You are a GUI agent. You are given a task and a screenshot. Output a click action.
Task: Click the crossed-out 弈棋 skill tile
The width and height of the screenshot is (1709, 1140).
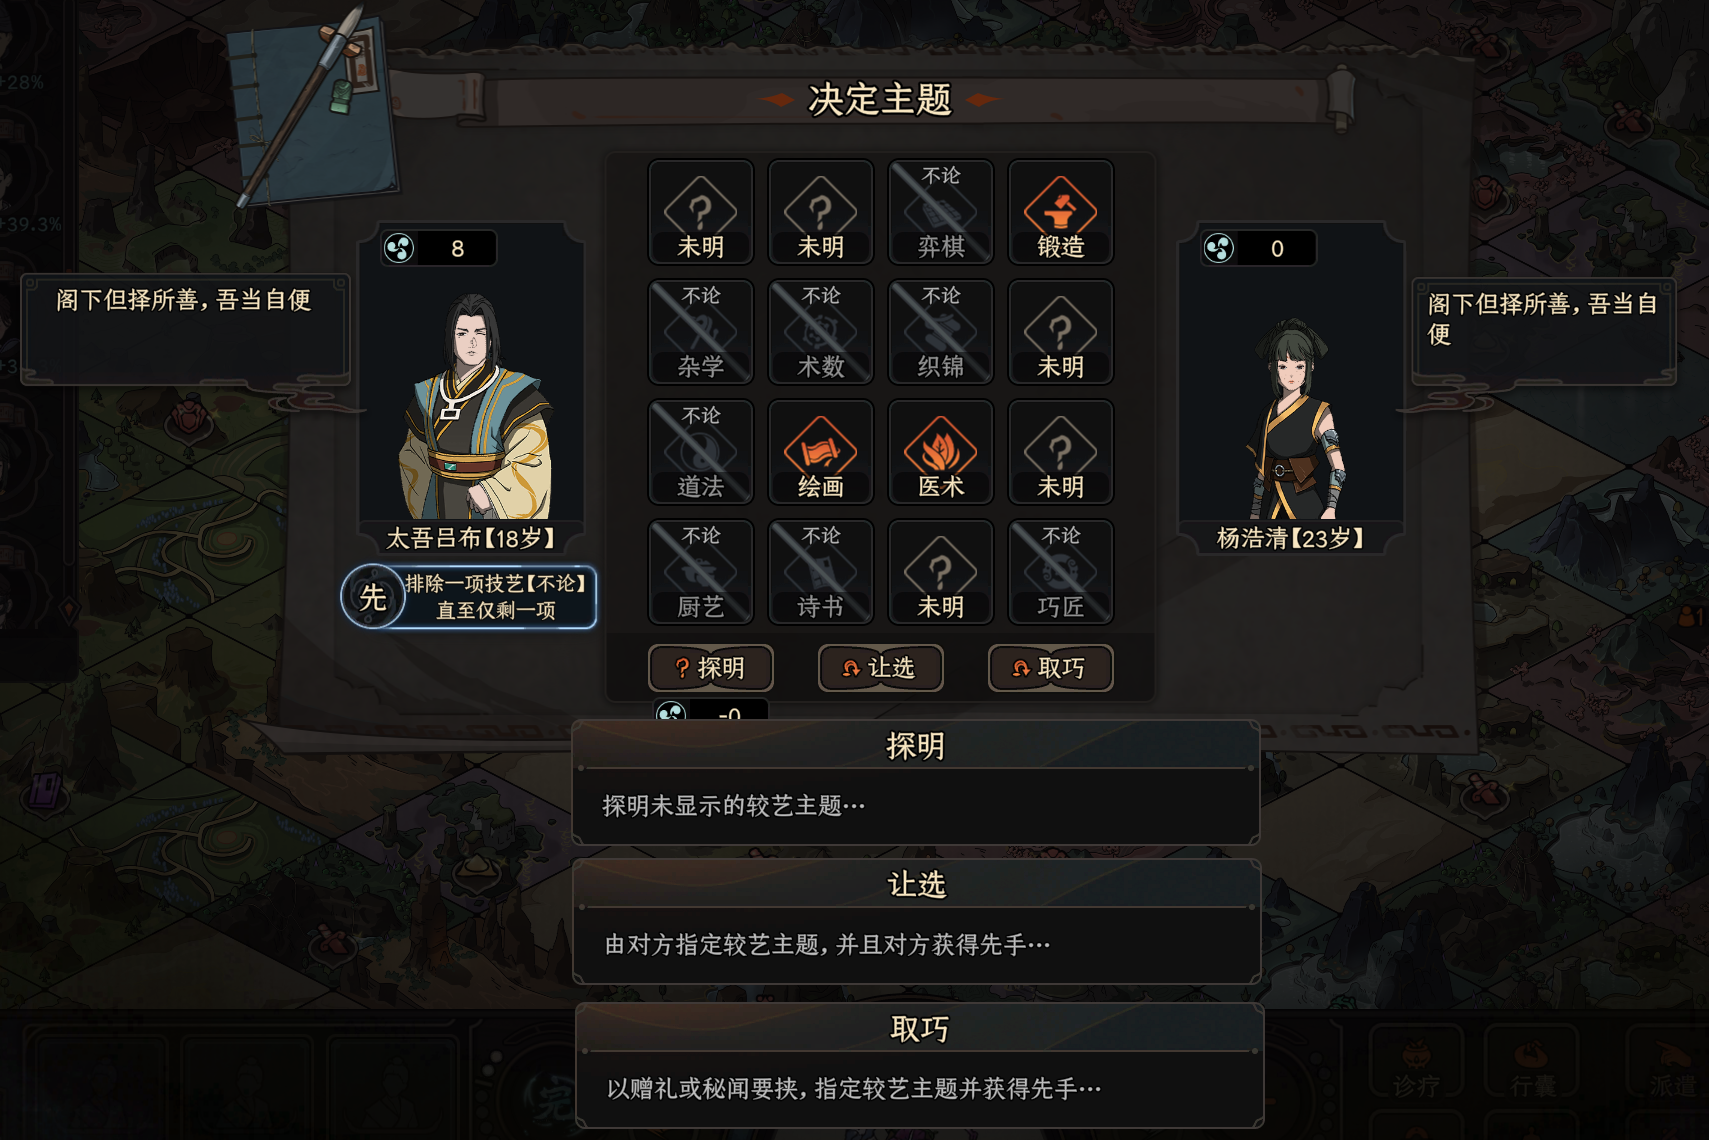point(940,212)
